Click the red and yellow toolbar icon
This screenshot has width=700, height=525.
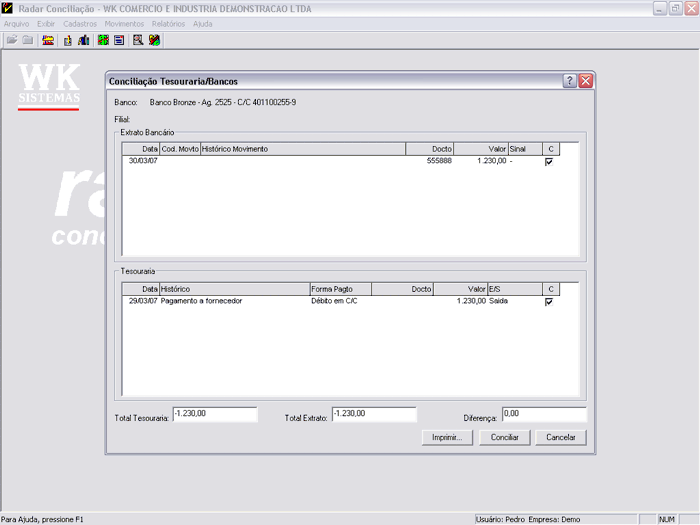pos(48,40)
